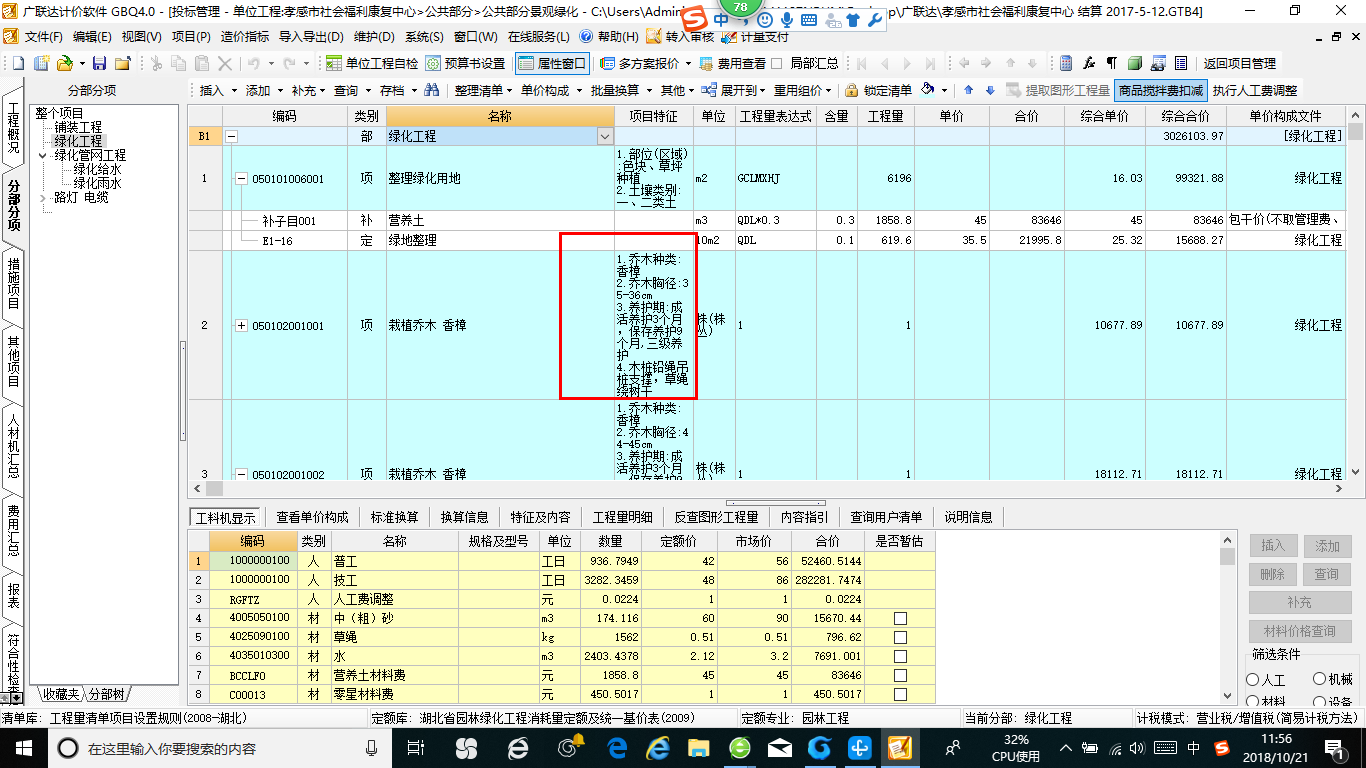
Task: Open 计量支付 from menu bar
Action: (x=753, y=37)
